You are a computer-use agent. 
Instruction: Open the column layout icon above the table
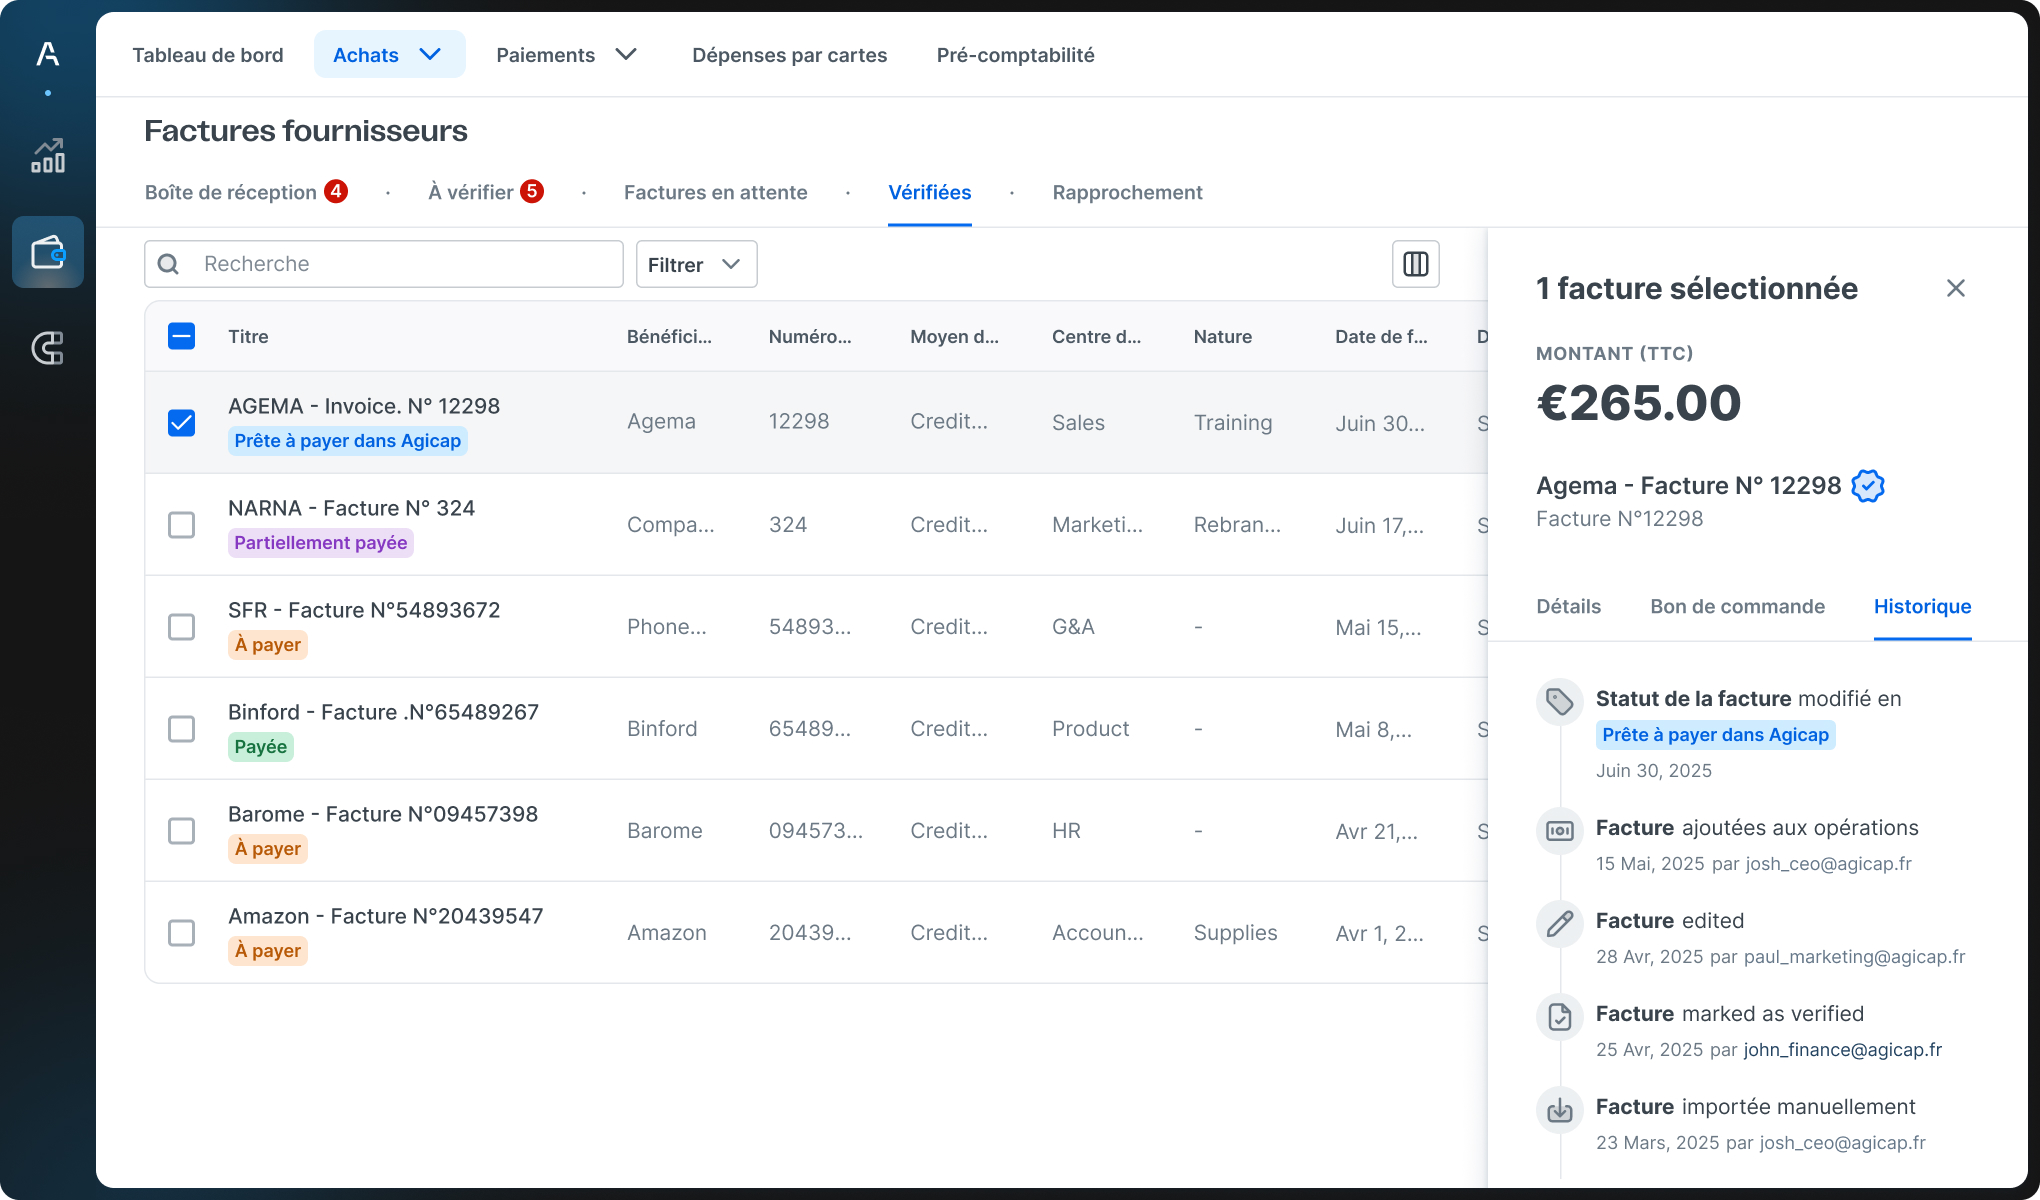(x=1415, y=263)
